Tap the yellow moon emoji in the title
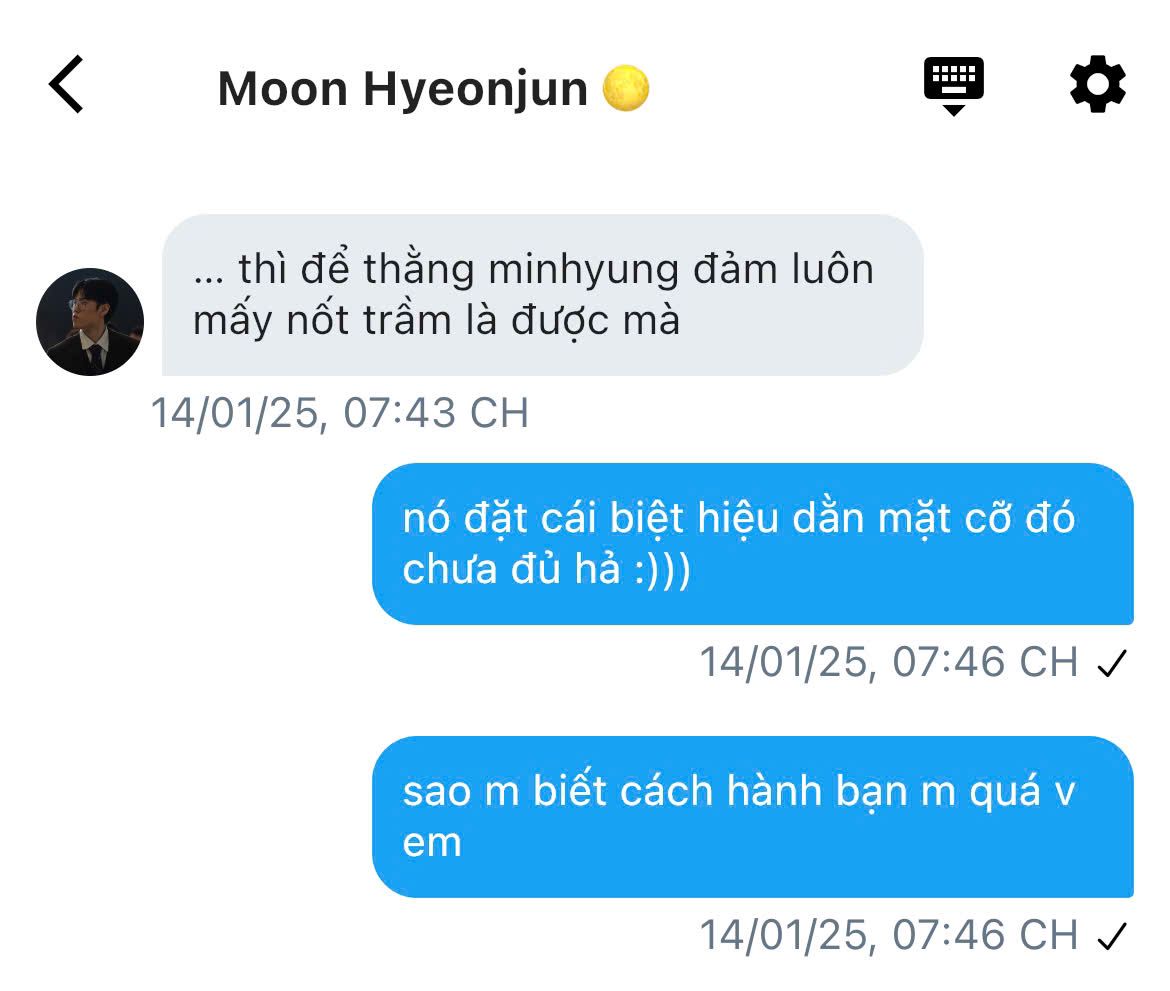The width and height of the screenshot is (1170, 991). click(x=625, y=89)
